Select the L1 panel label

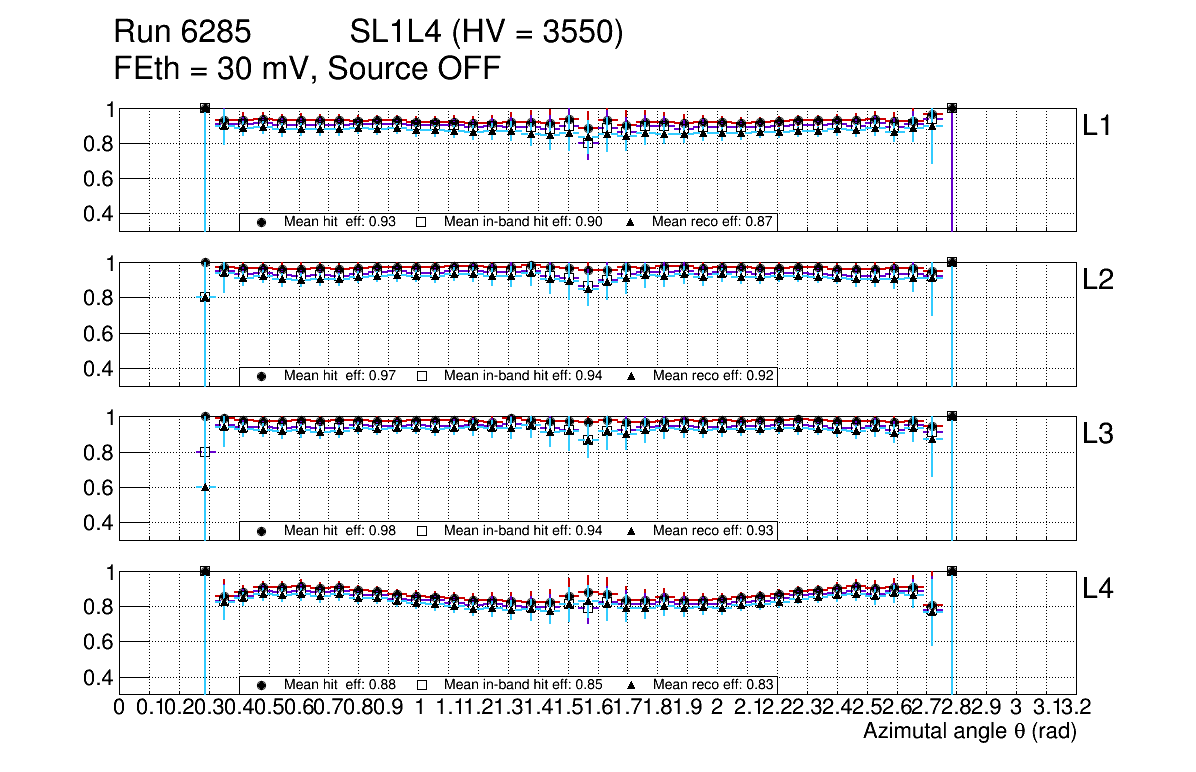[1100, 126]
